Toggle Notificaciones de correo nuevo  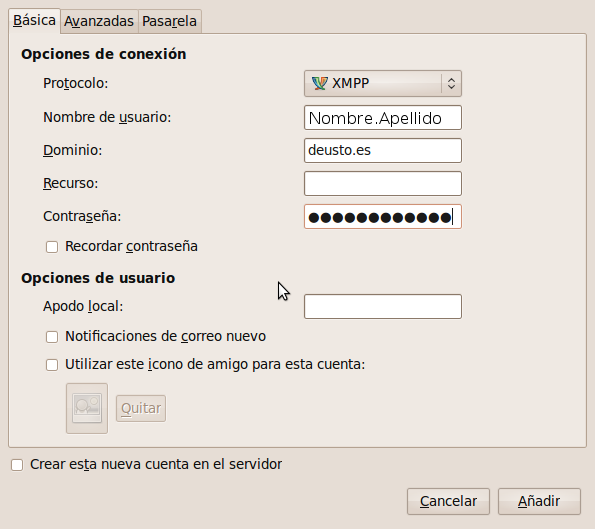point(52,337)
